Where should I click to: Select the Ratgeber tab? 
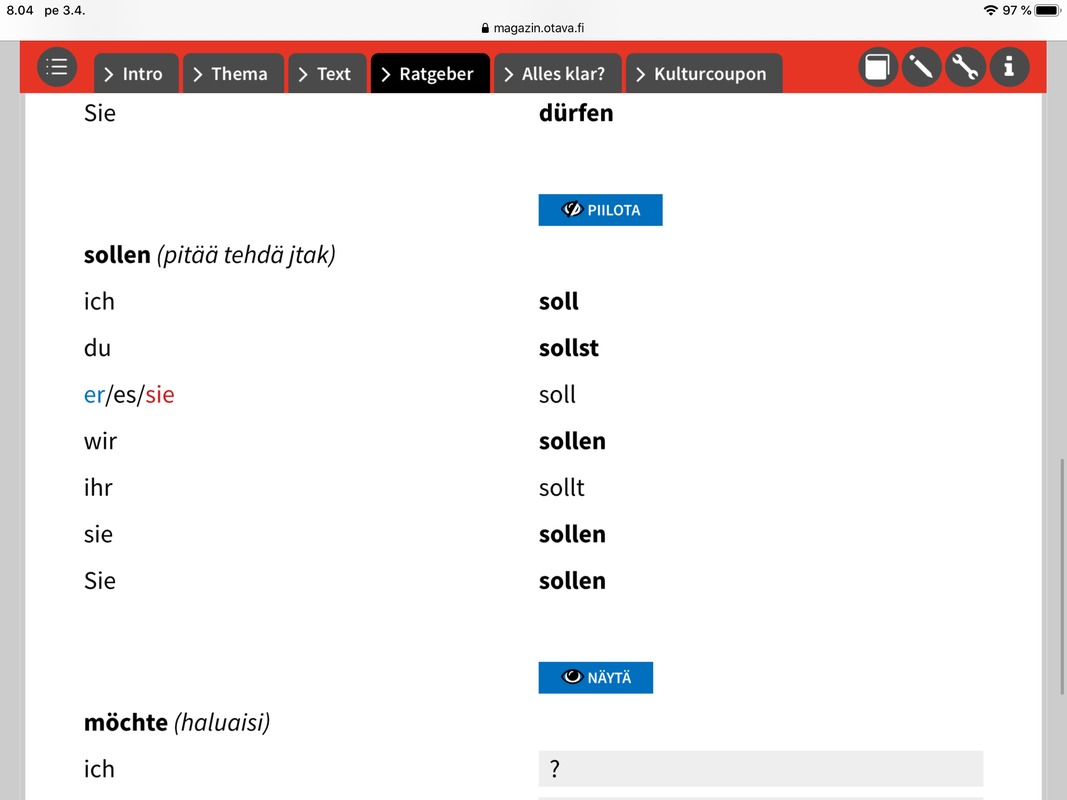click(430, 73)
